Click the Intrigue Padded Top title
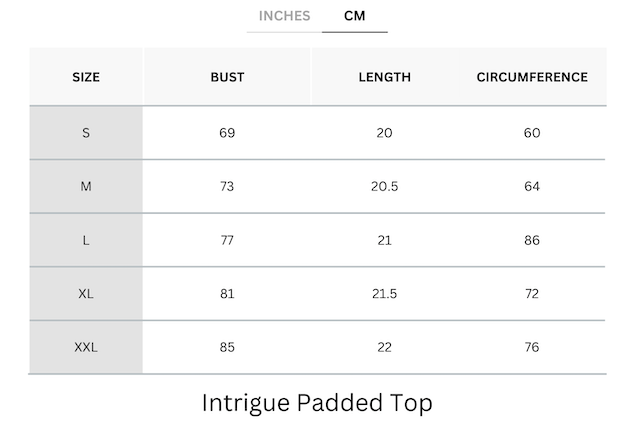 point(317,403)
